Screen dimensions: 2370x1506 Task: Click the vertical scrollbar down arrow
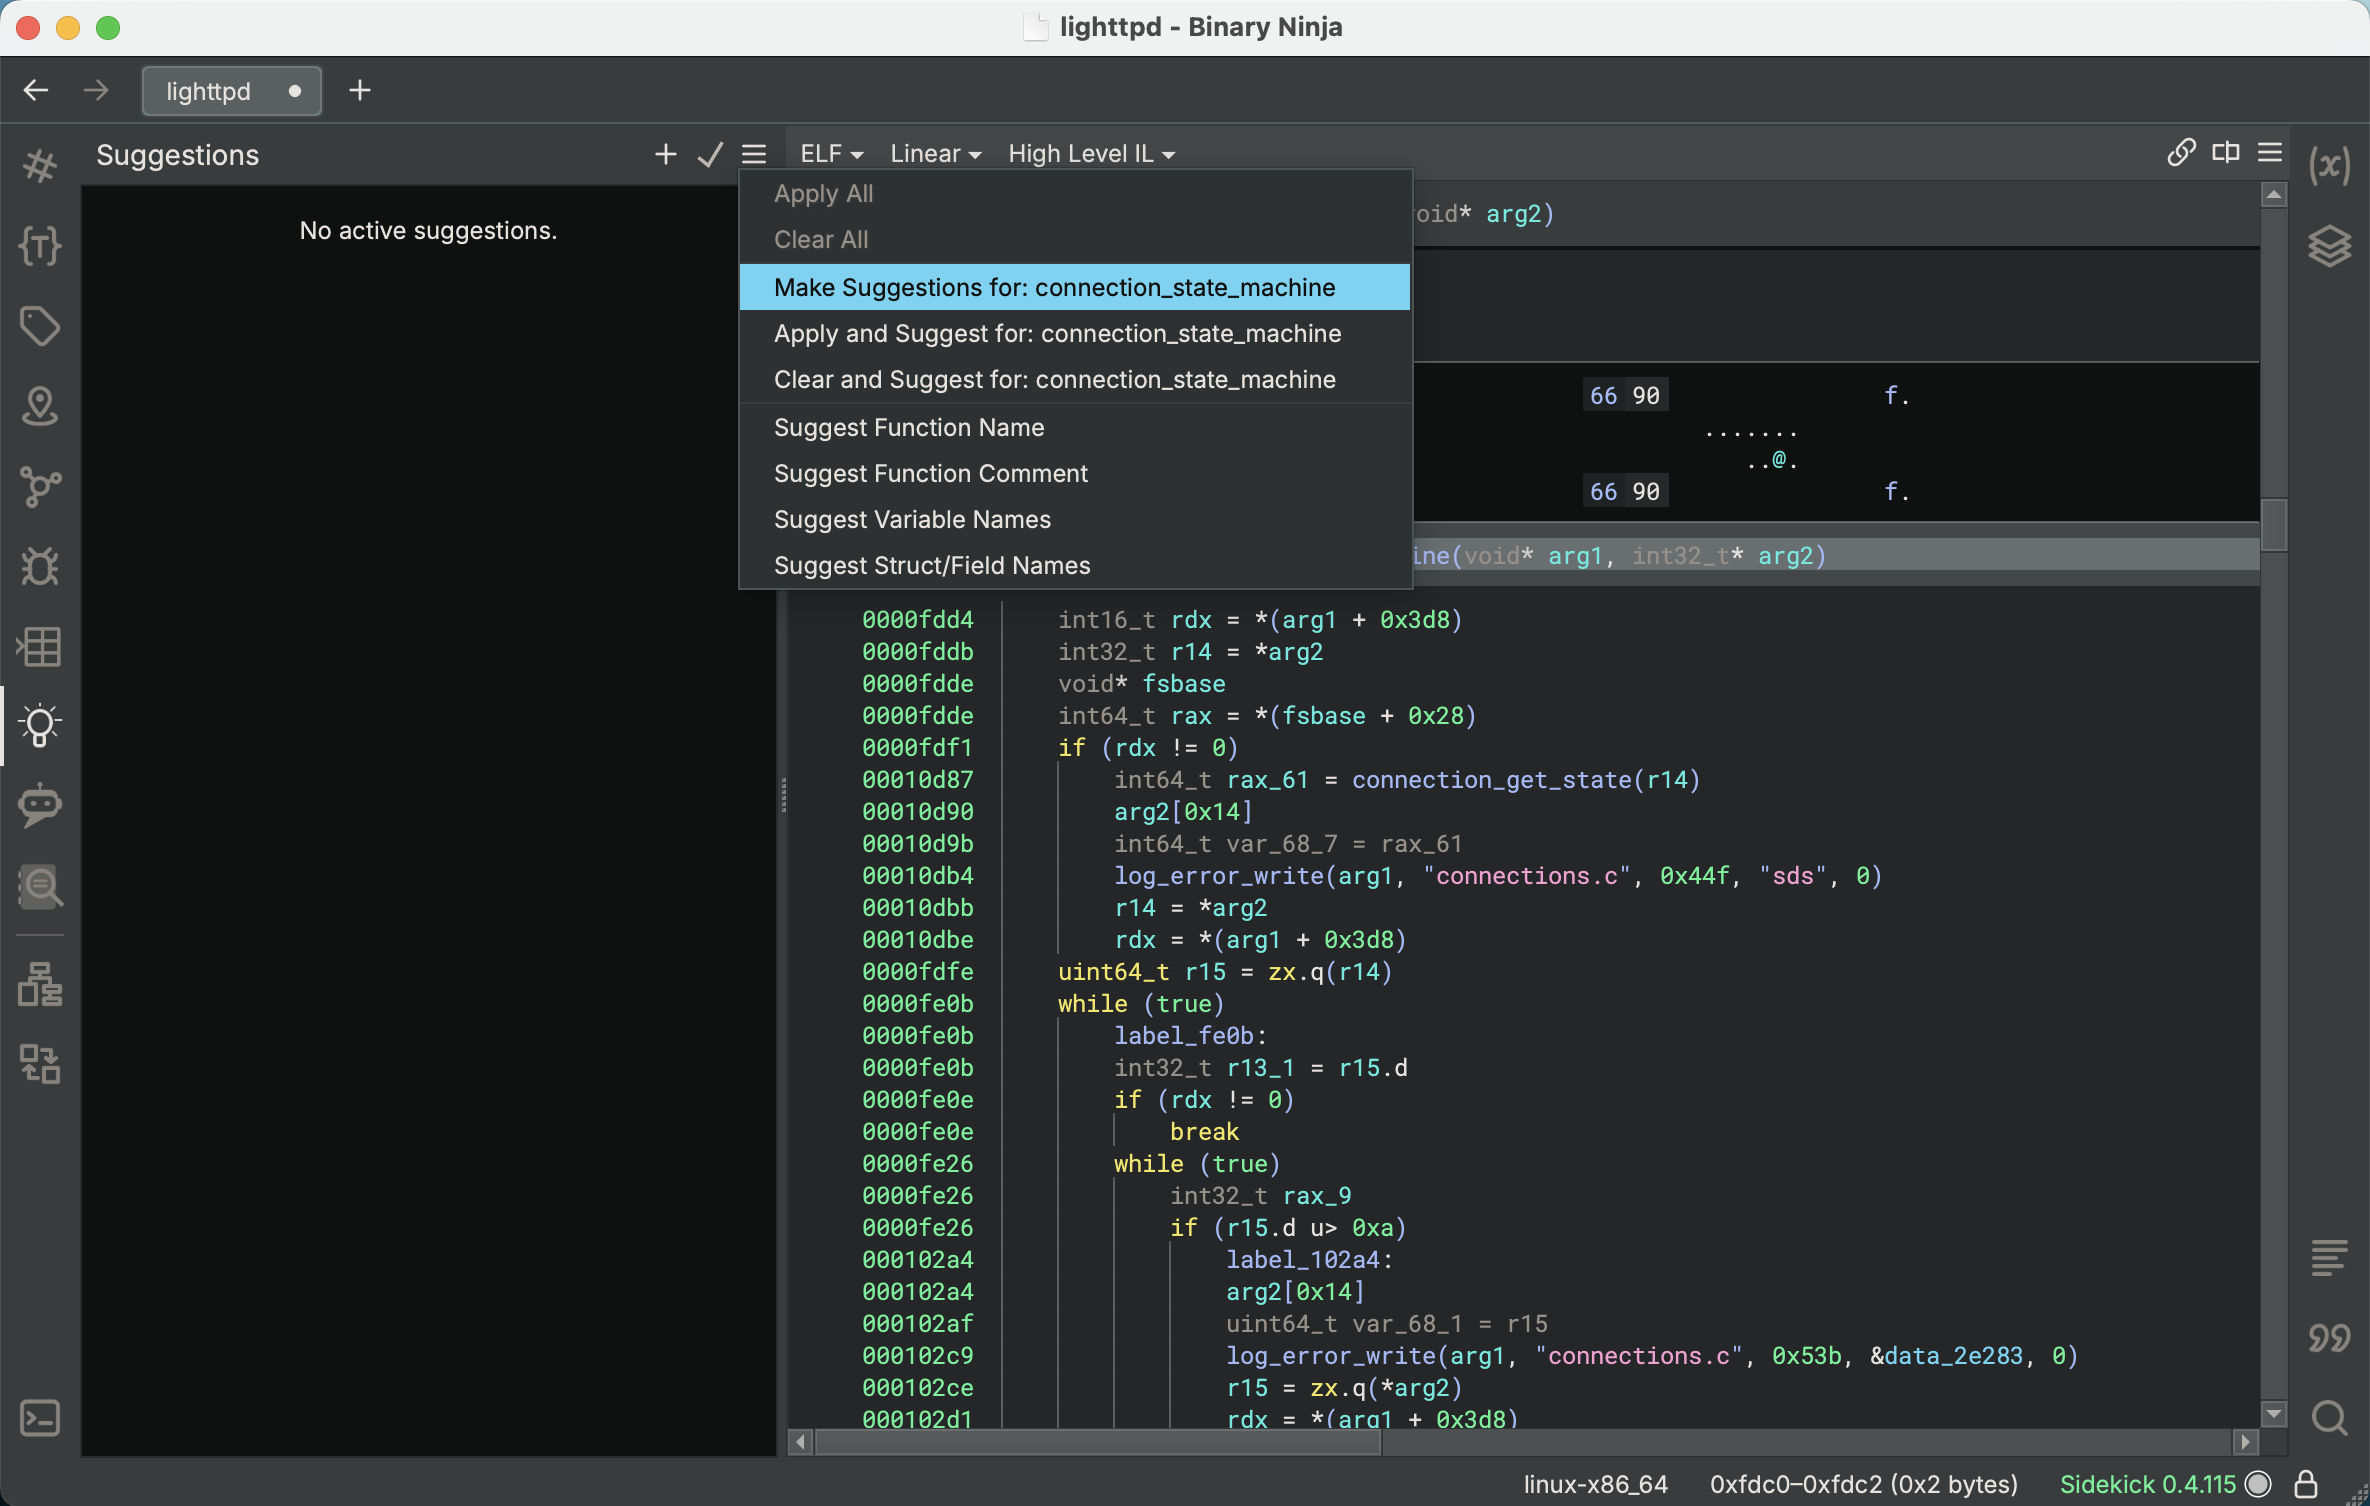(x=2273, y=1414)
